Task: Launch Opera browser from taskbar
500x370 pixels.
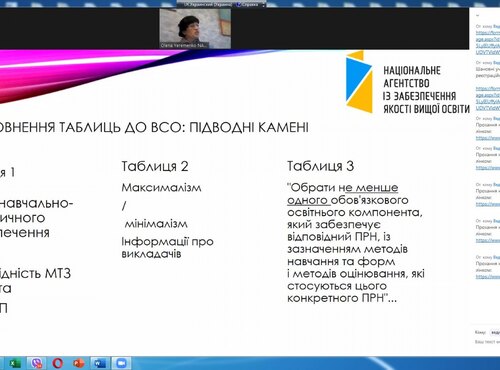Action: [58, 363]
